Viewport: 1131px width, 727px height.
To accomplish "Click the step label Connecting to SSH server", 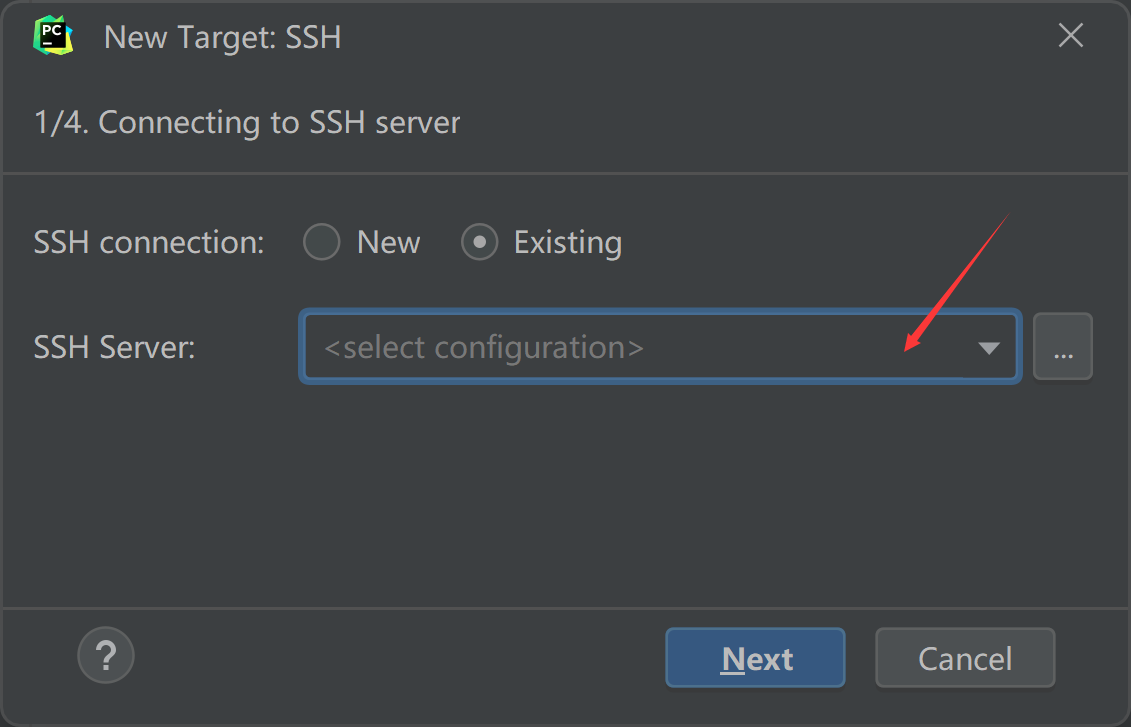I will [247, 122].
